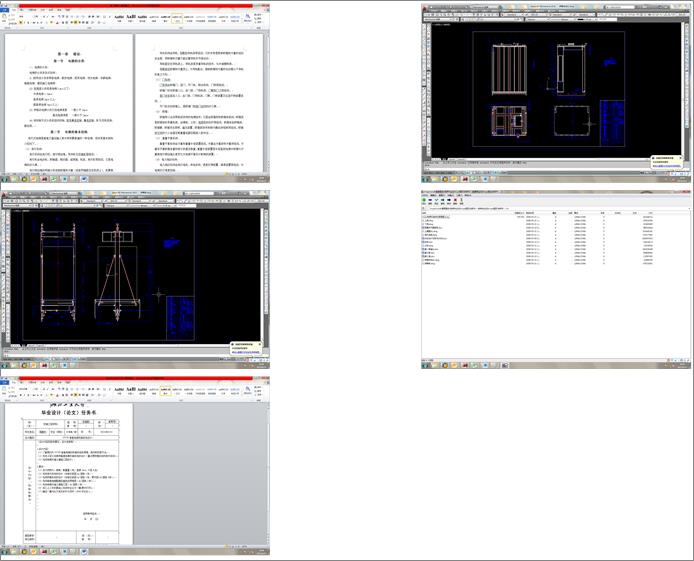Open Edit menu in 7-Zip archive window
Screen dimensions: 694x561
tap(433, 195)
